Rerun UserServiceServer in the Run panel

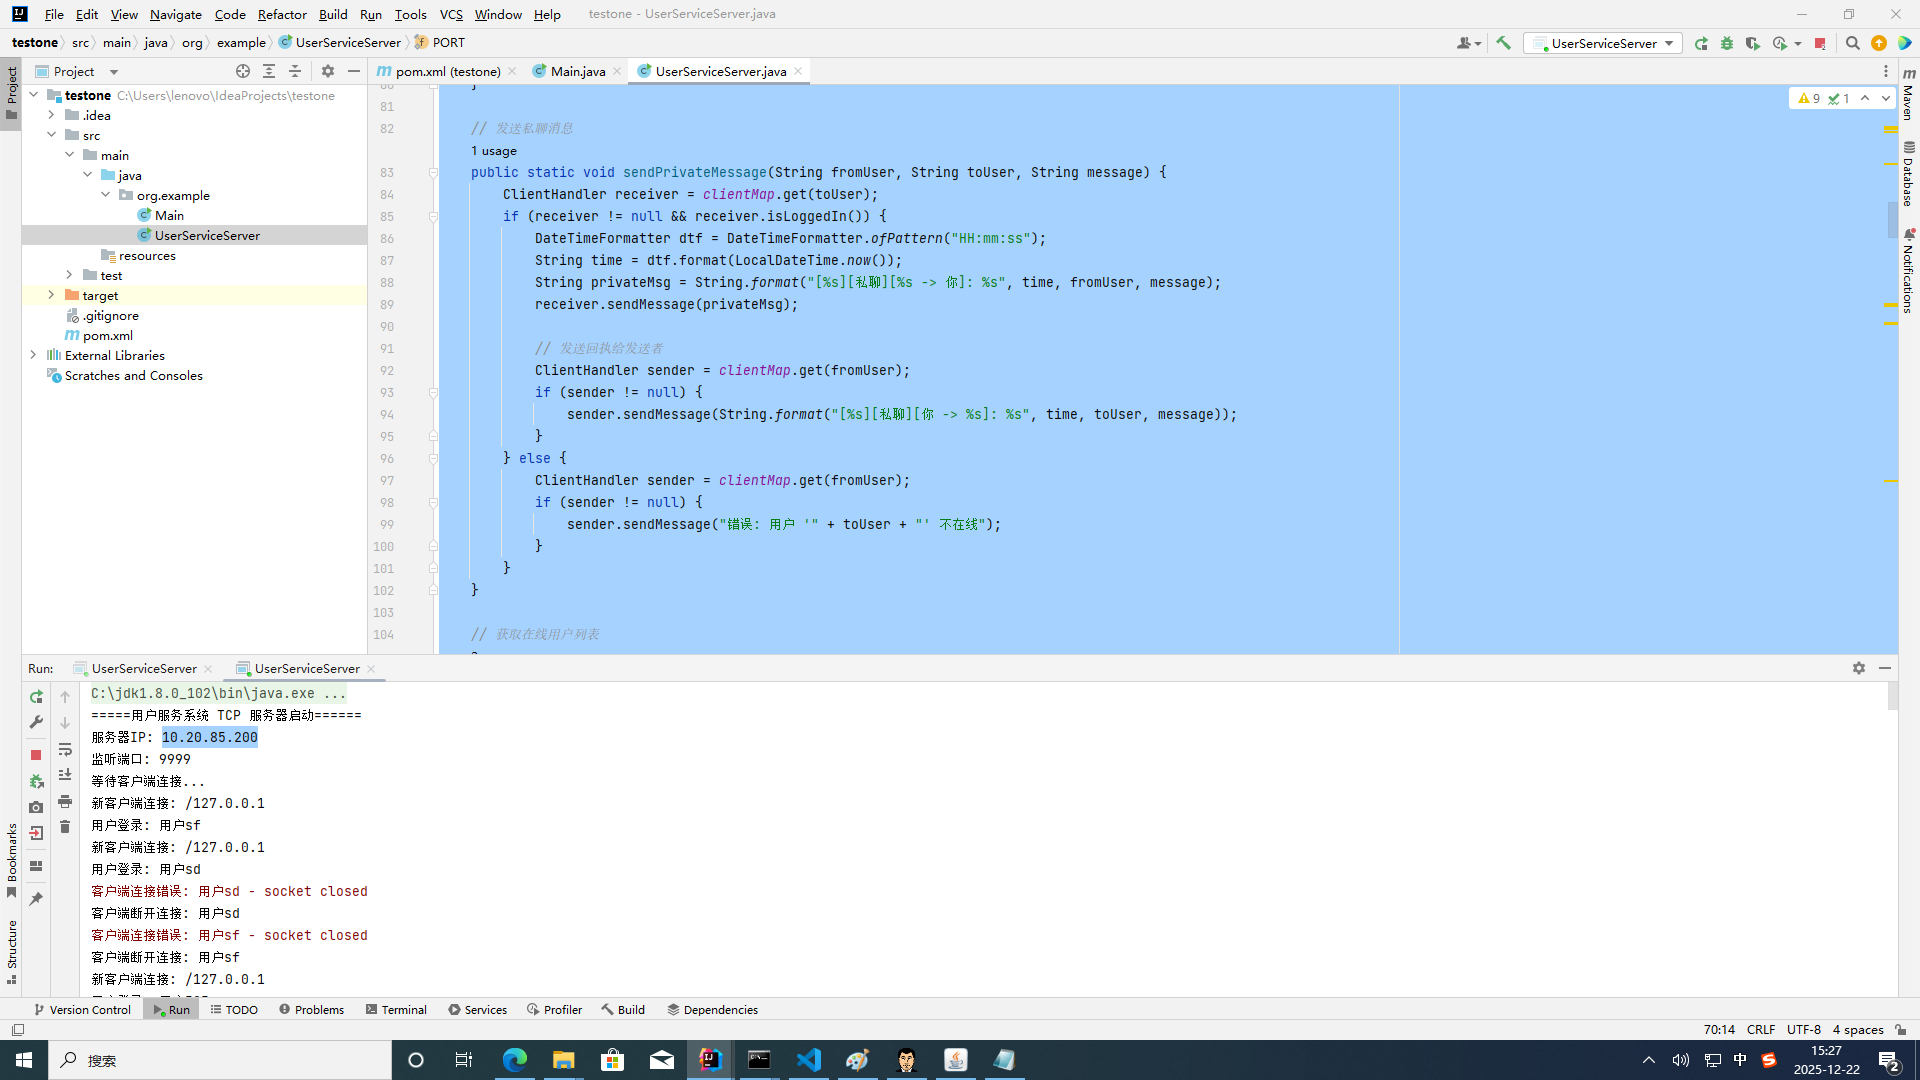[x=36, y=697]
